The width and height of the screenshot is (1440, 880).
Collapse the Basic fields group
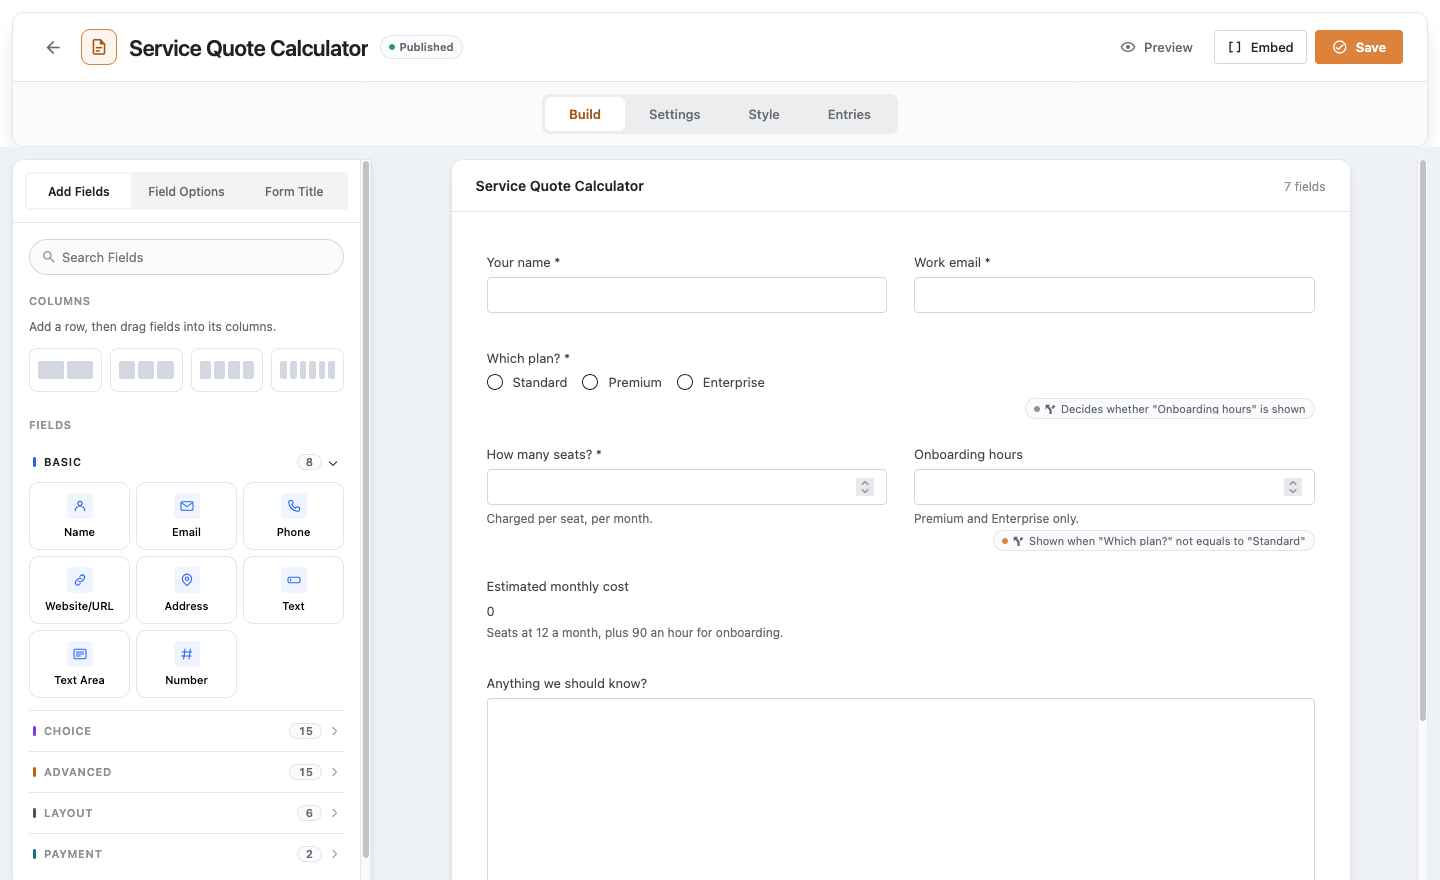tap(186, 462)
